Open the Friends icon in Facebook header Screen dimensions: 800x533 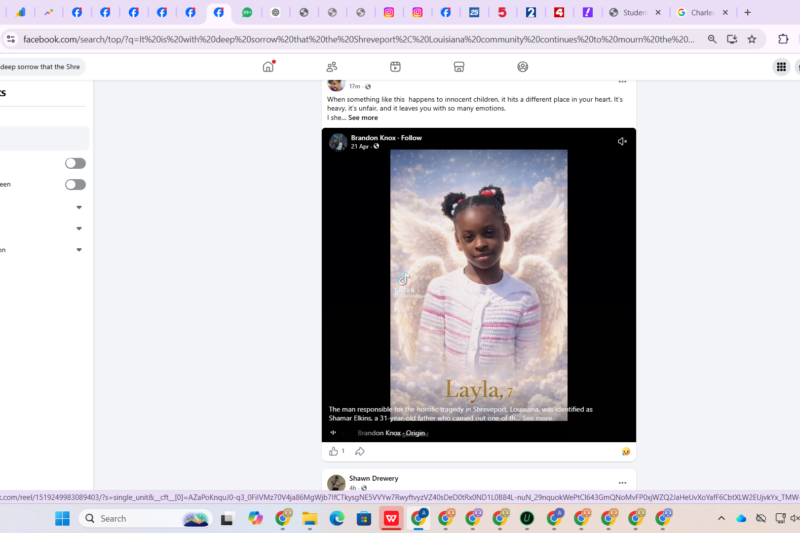332,67
